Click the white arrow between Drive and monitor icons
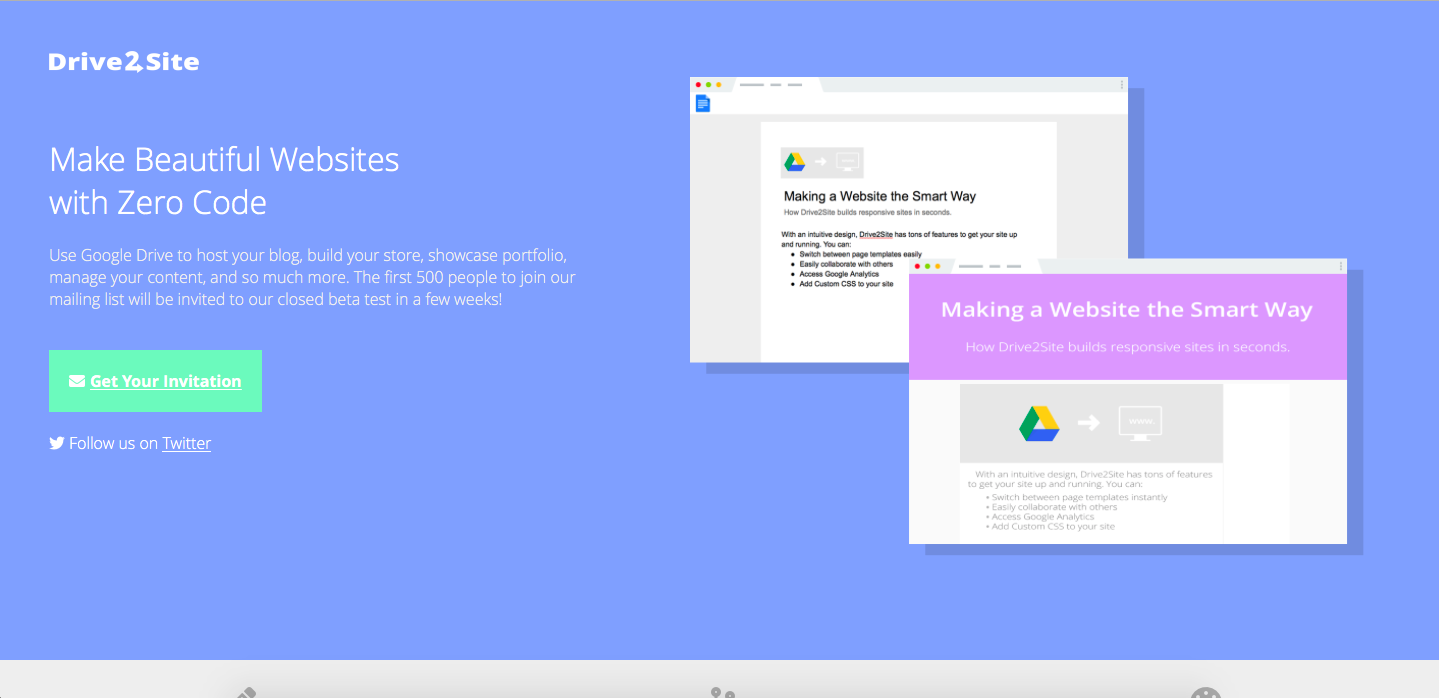The image size is (1439, 698). [x=1088, y=423]
